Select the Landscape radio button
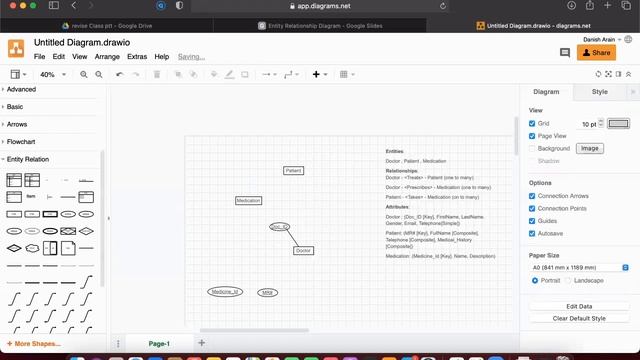The image size is (640, 360). tap(568, 280)
